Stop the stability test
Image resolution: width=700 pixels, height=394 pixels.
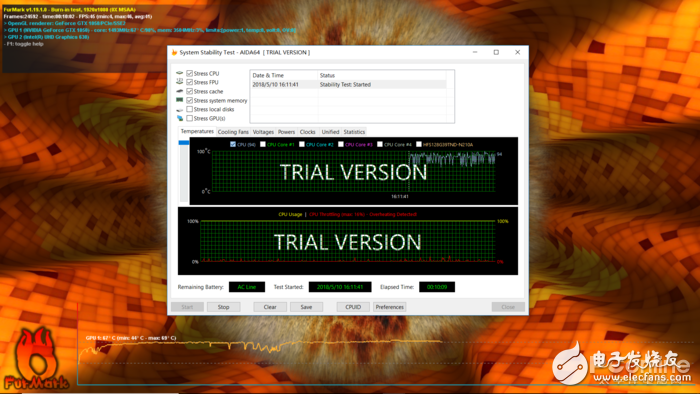pyautogui.click(x=223, y=307)
